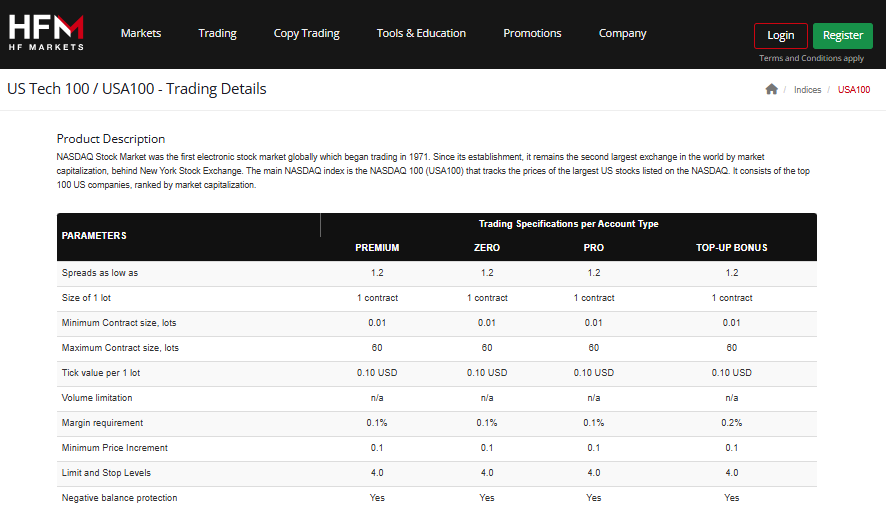Image resolution: width=886 pixels, height=510 pixels.
Task: Click the PREMIUM margin requirement 0.1%
Action: (x=377, y=422)
